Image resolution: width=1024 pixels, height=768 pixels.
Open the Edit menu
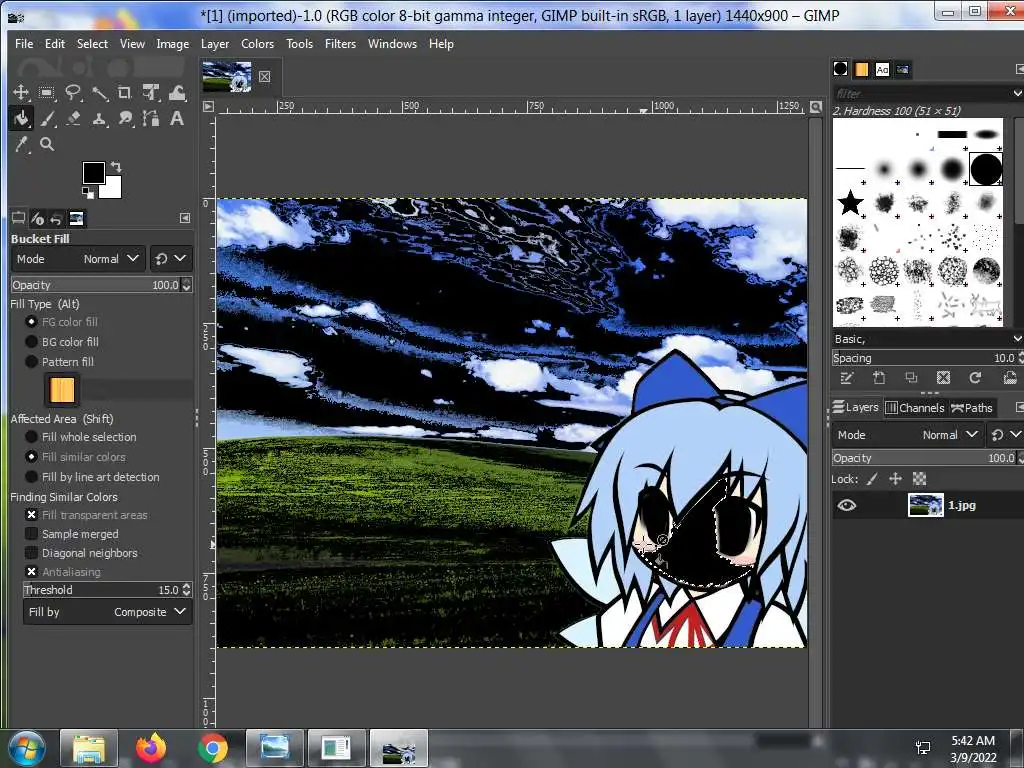55,44
